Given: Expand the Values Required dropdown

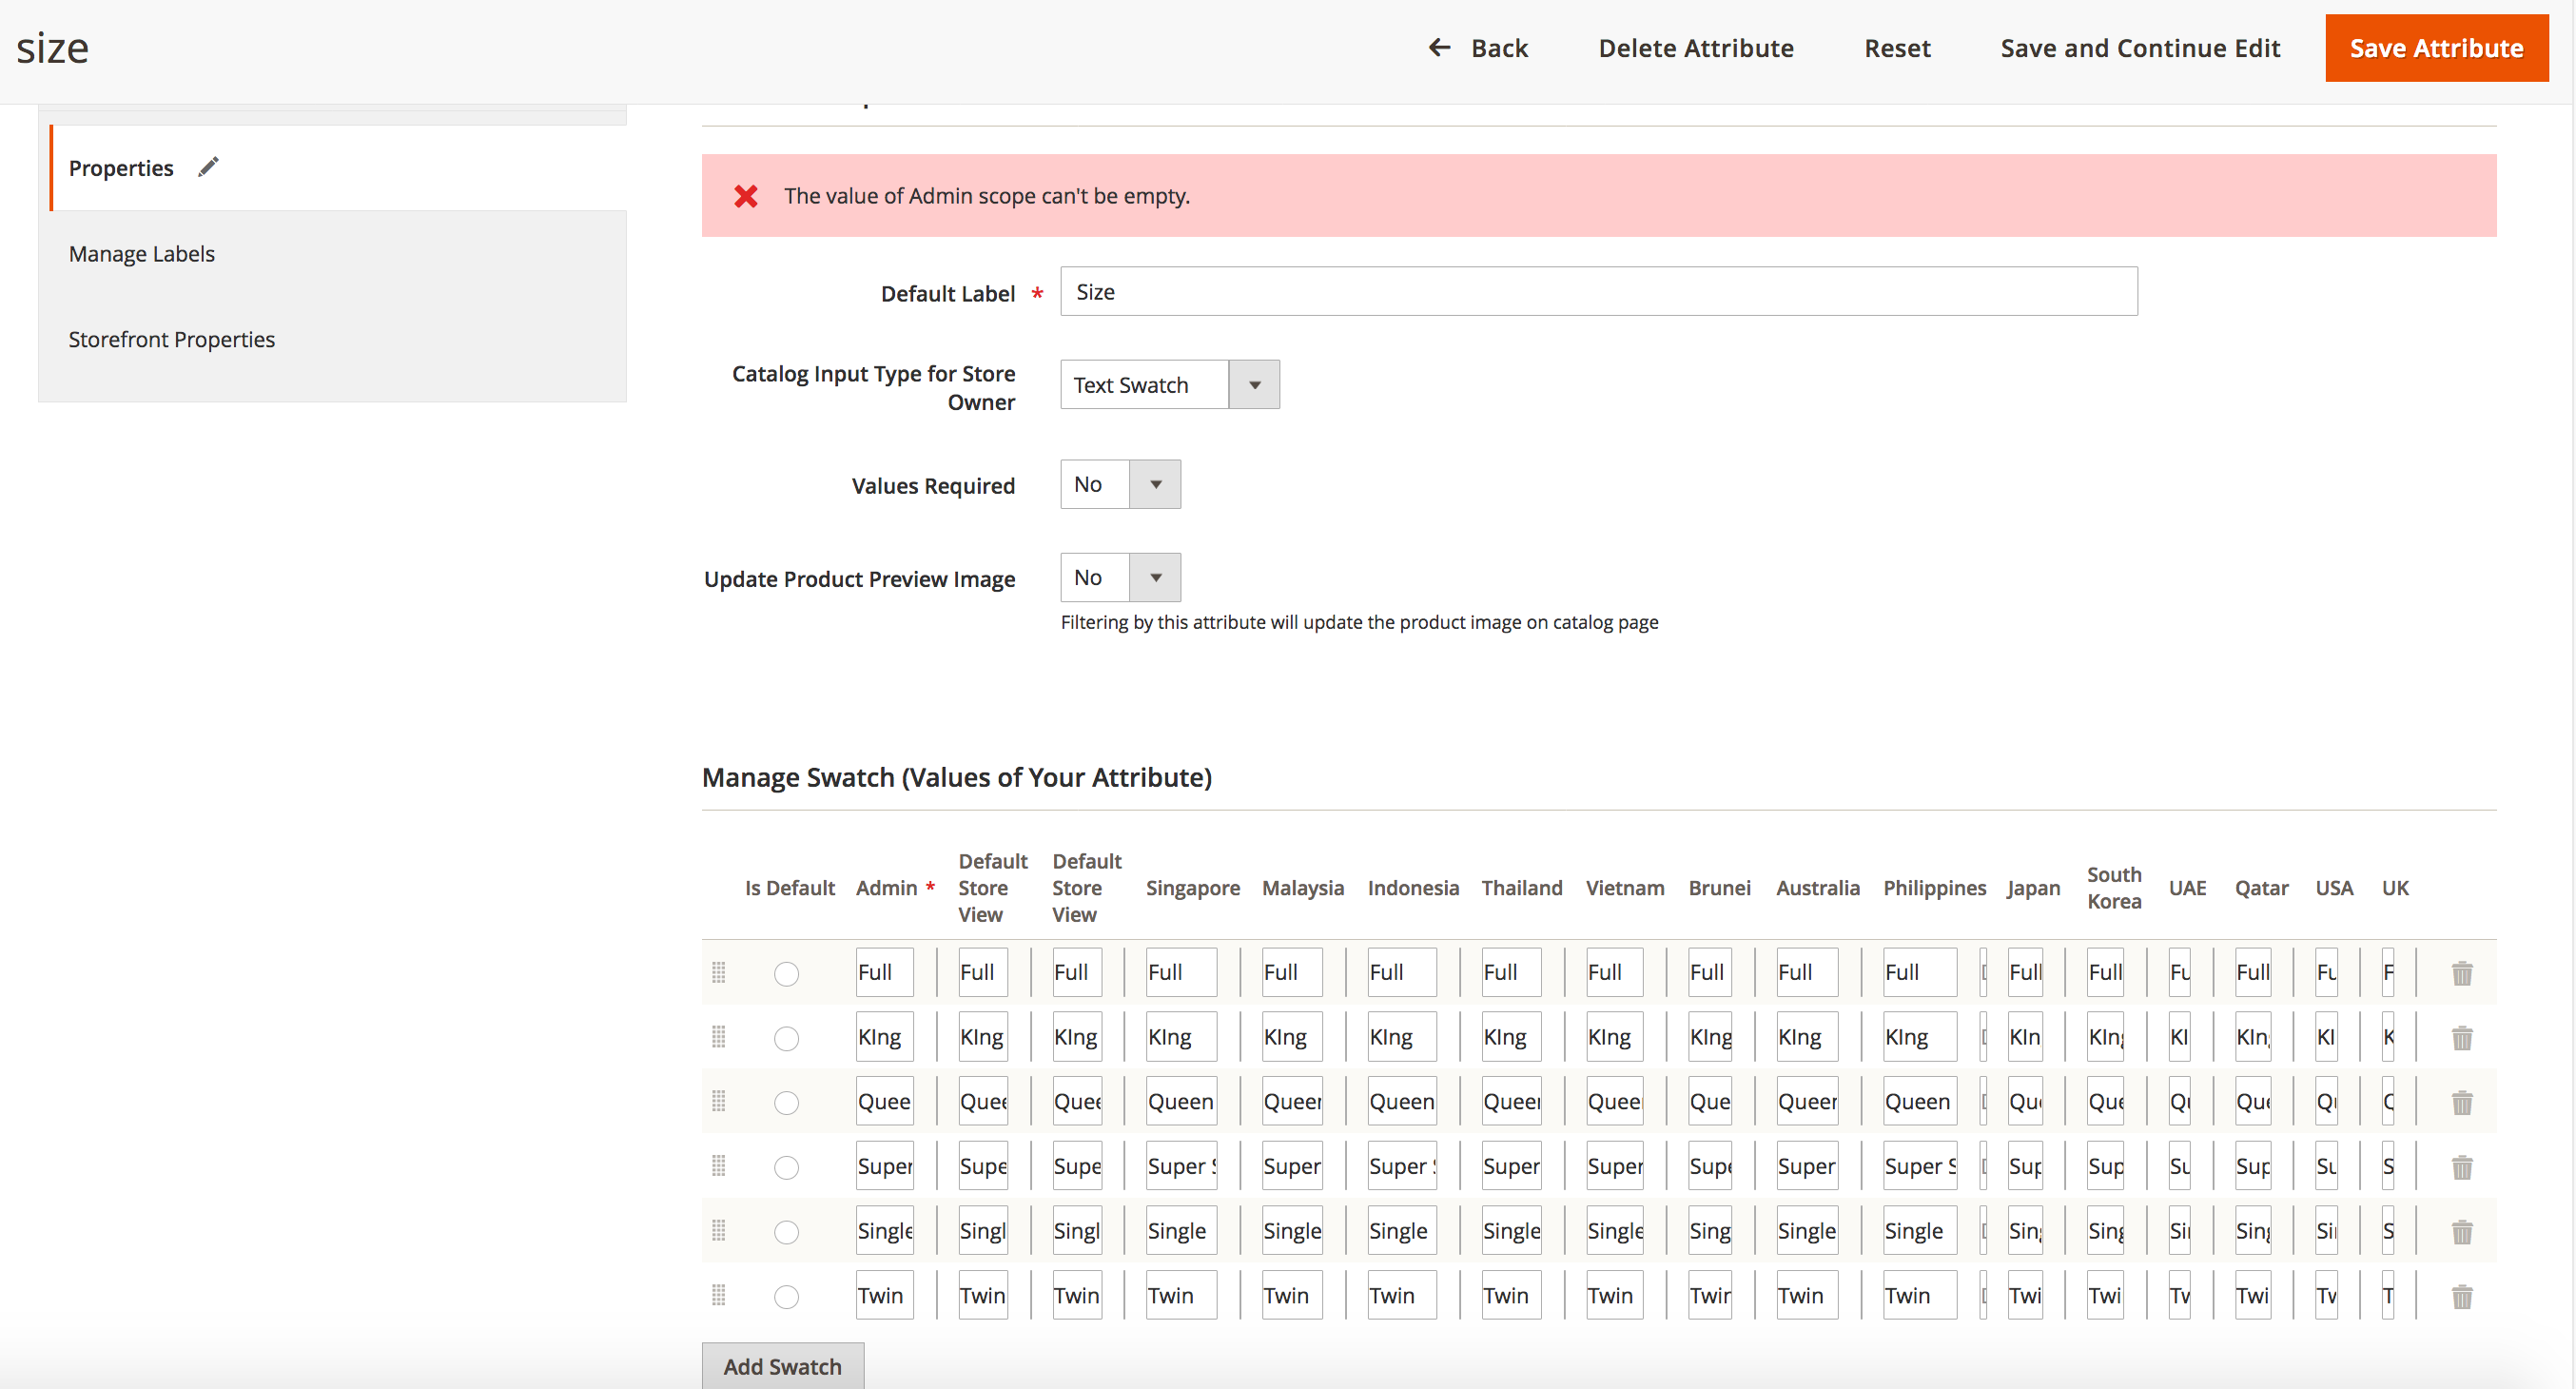Looking at the screenshot, I should tap(1120, 485).
